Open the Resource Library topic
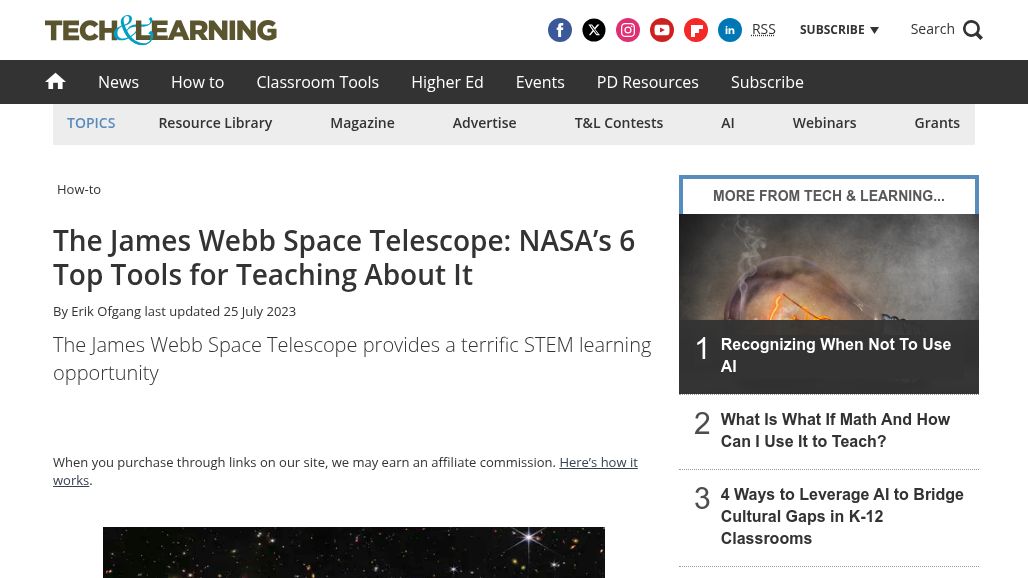Screen dimensions: 1028x578 click(215, 123)
